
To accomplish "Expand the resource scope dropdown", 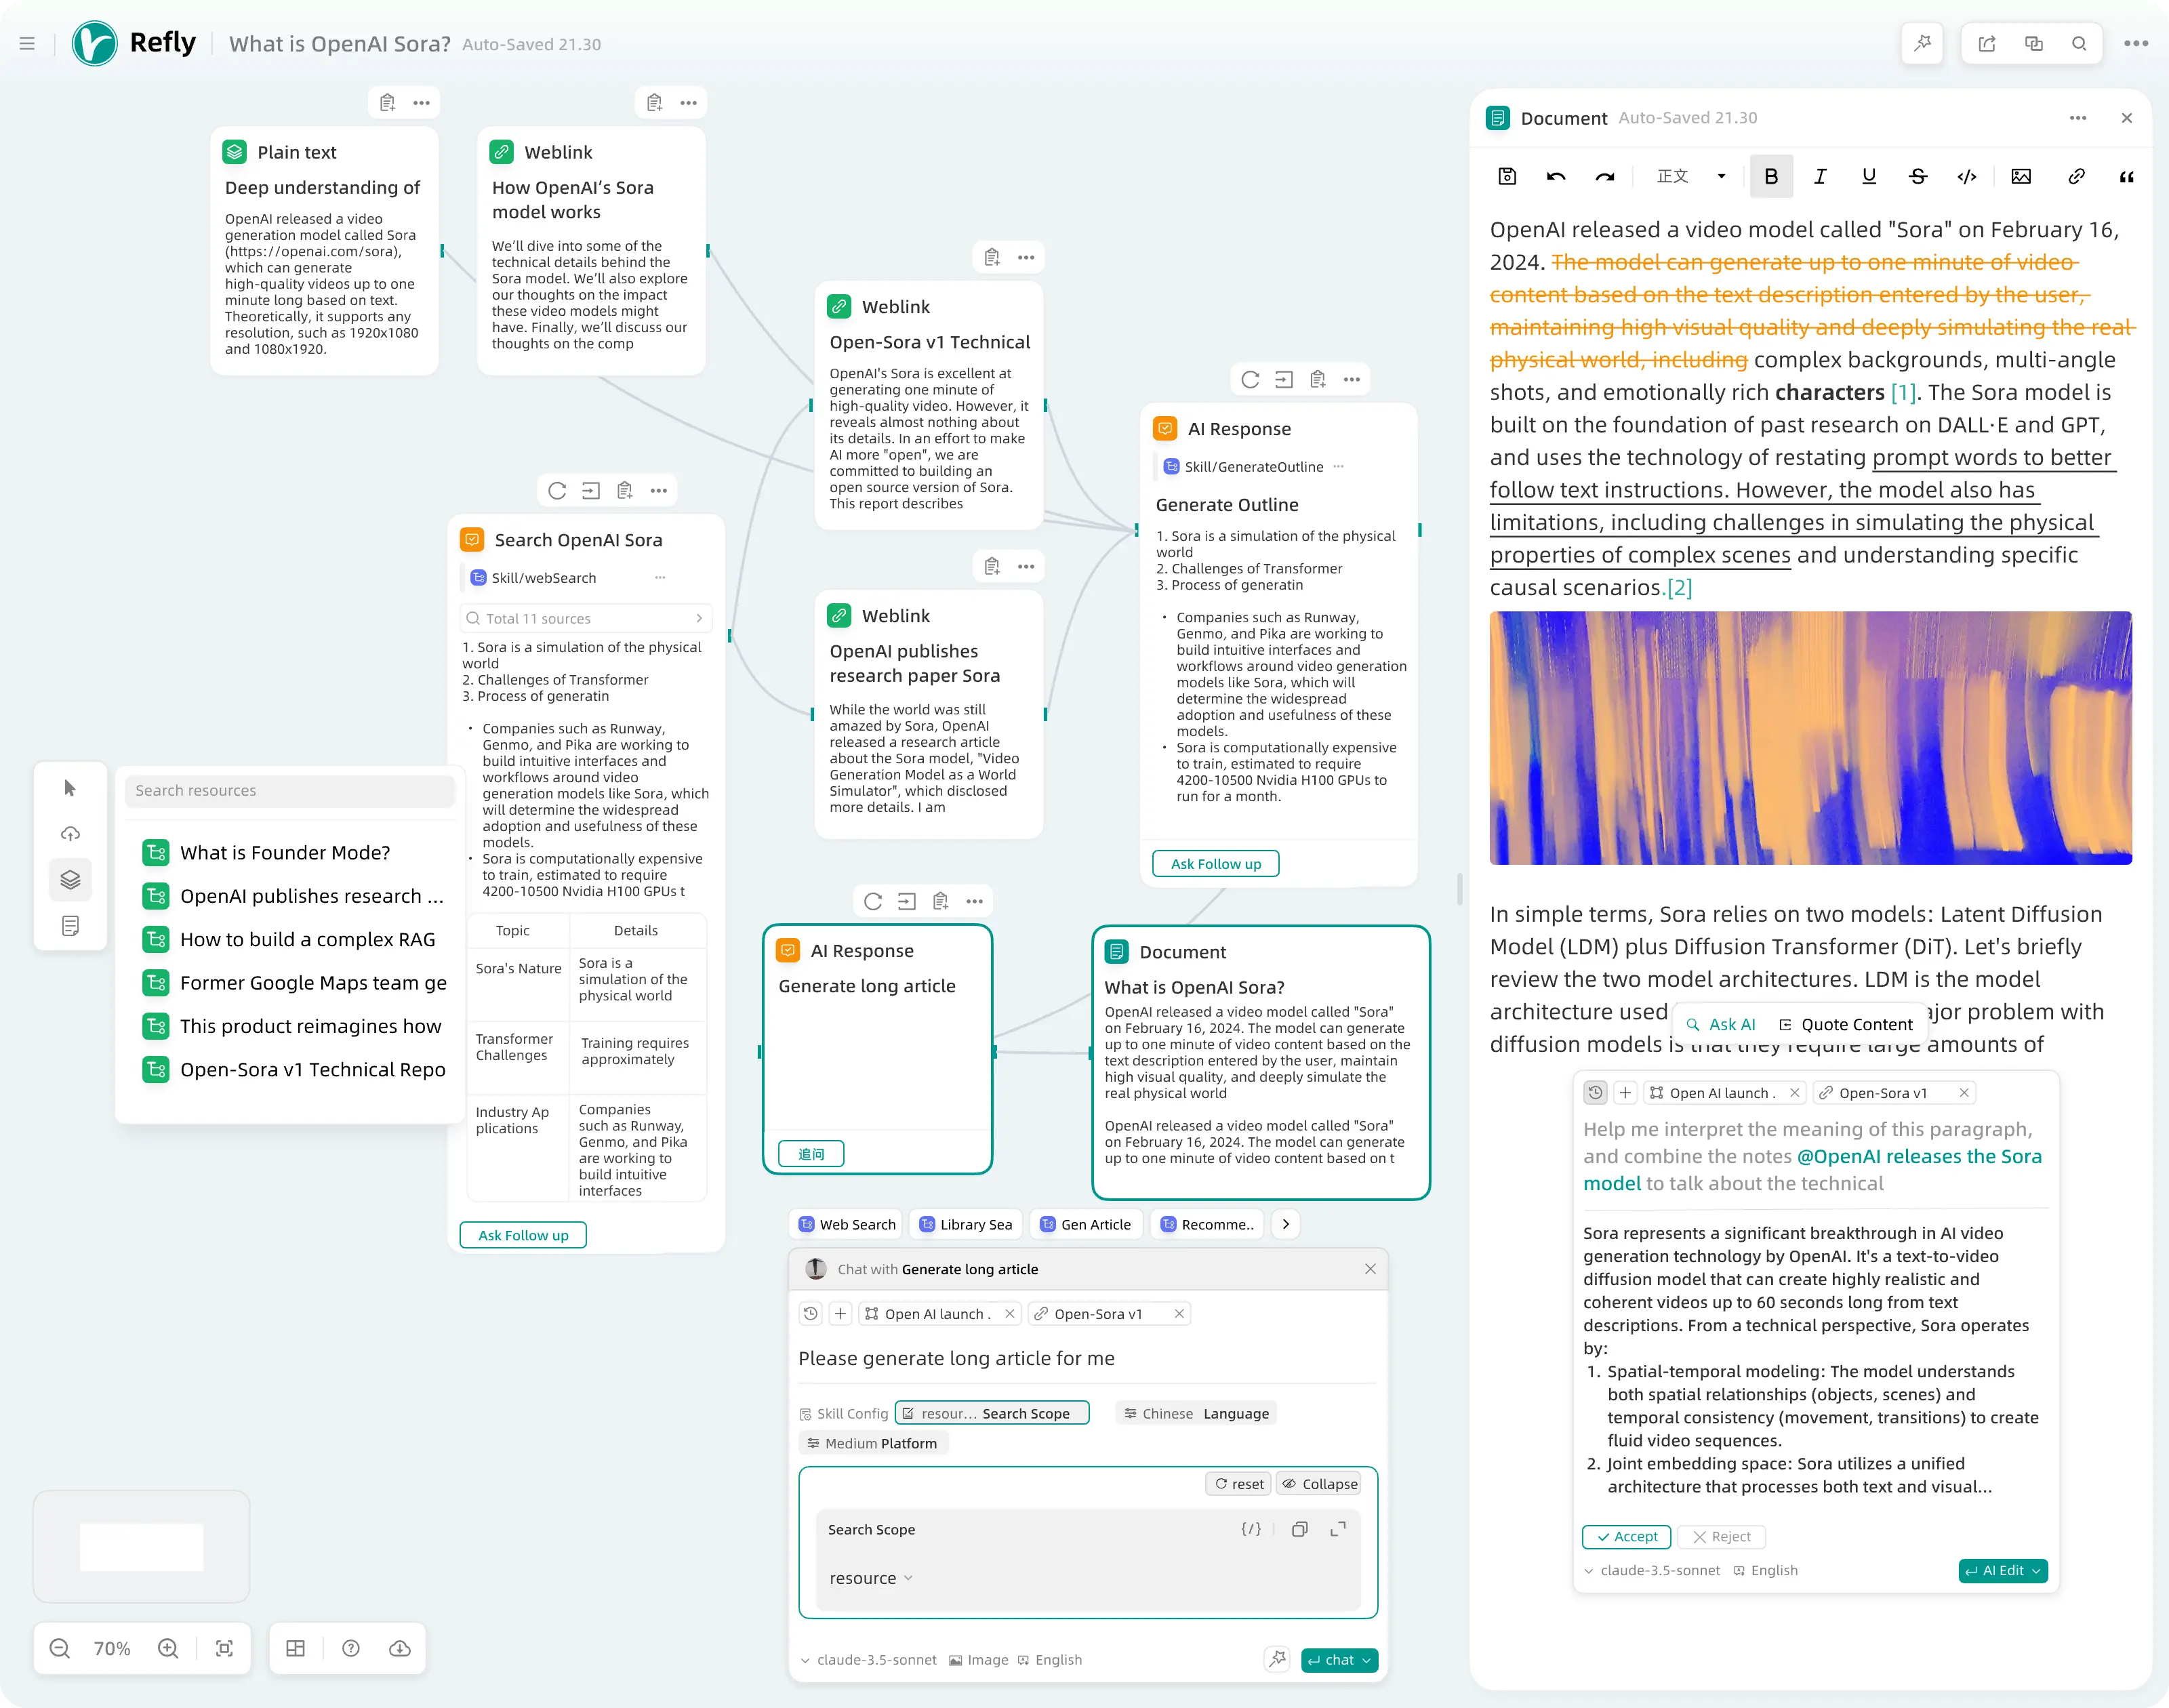I will click(870, 1578).
